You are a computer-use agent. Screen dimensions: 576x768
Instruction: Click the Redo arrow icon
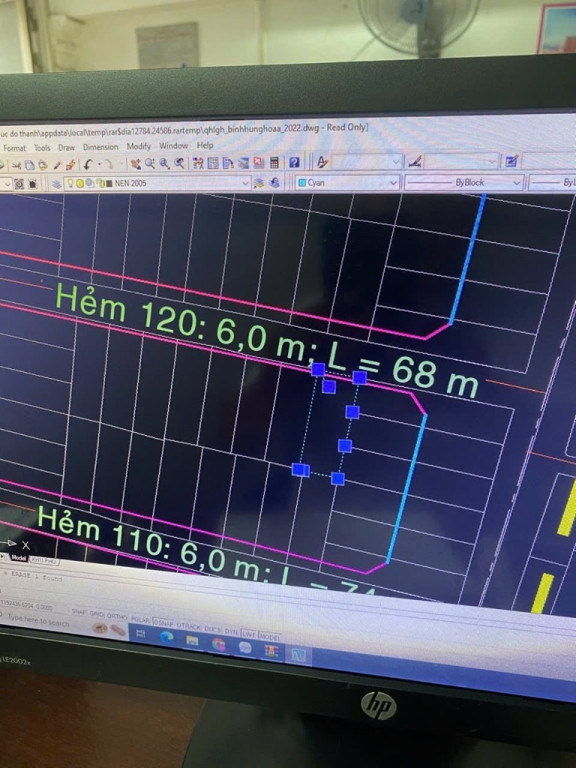pyautogui.click(x=109, y=164)
